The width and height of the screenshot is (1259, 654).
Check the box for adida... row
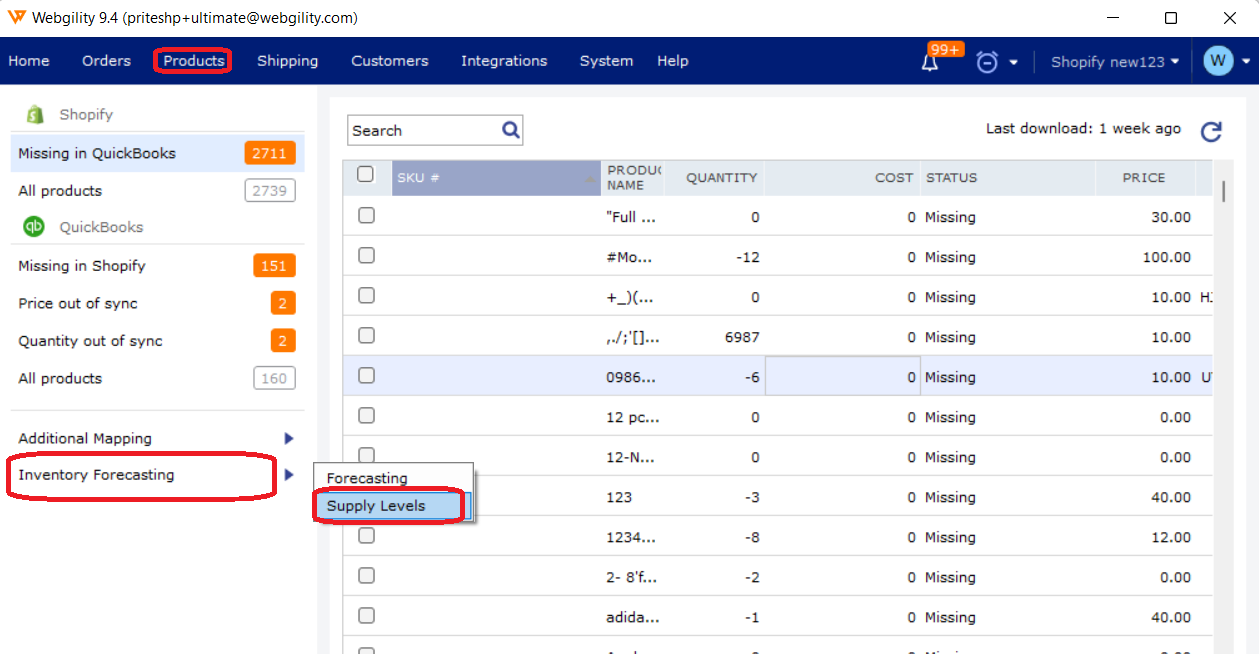click(366, 615)
